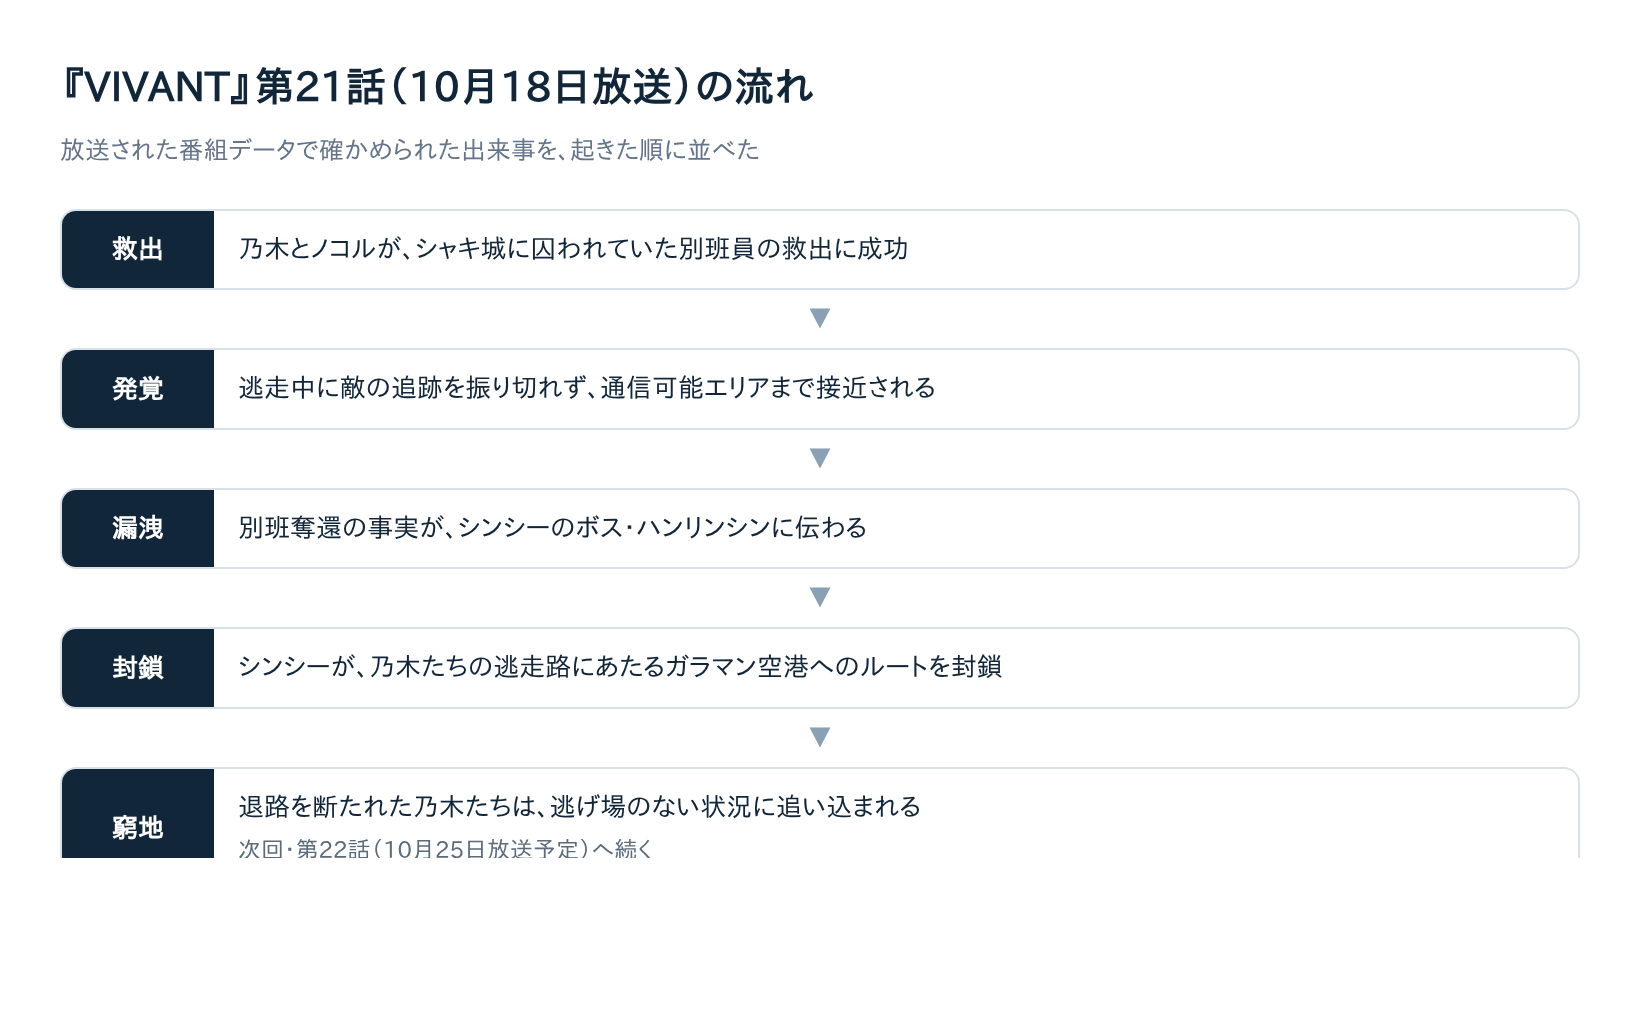Click the 発覚 step label

pos(138,389)
